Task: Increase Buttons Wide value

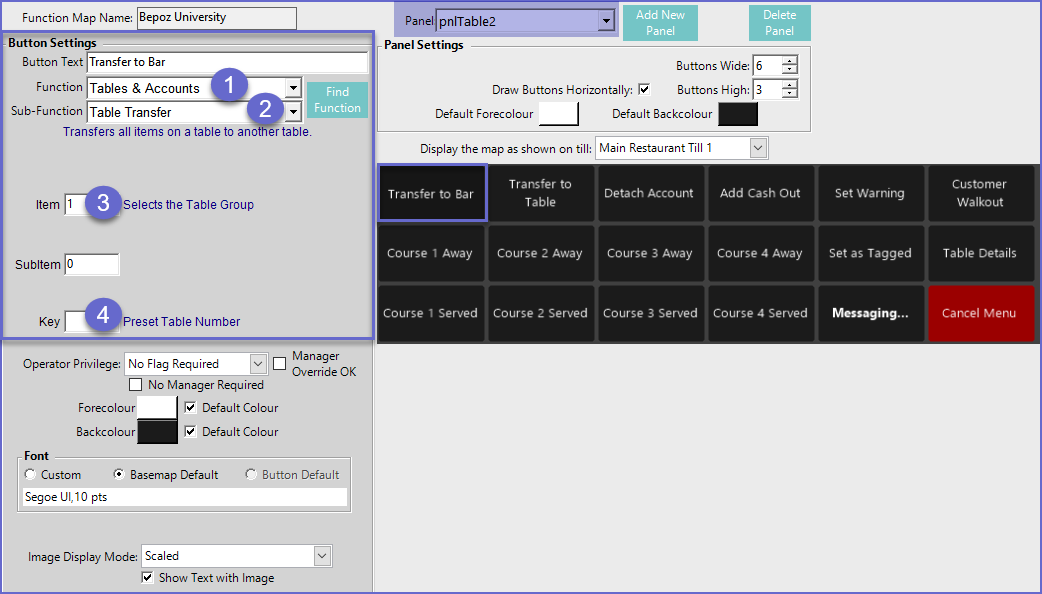Action: 789,61
